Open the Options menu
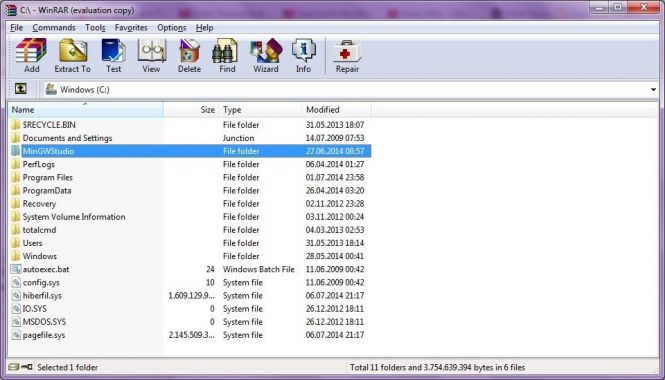Screen dimensions: 665x380 [x=172, y=28]
